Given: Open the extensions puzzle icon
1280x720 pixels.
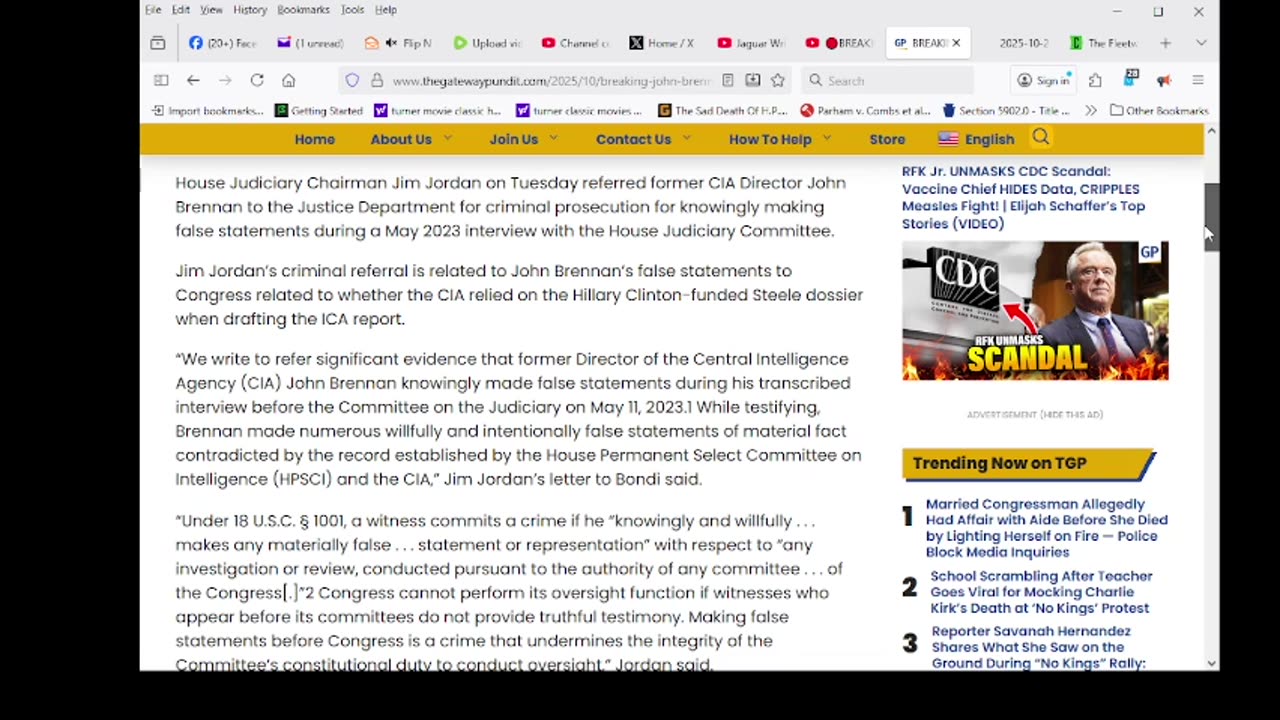Looking at the screenshot, I should point(1095,80).
